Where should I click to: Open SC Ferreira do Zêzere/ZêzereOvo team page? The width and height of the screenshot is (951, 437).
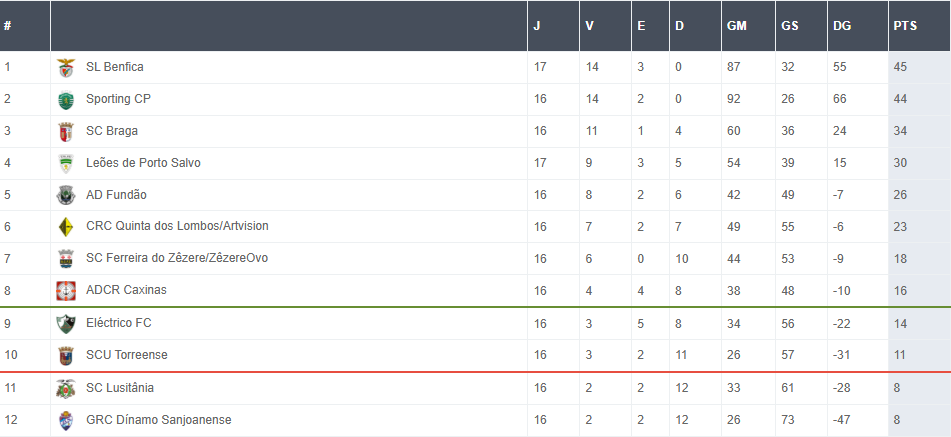click(177, 258)
